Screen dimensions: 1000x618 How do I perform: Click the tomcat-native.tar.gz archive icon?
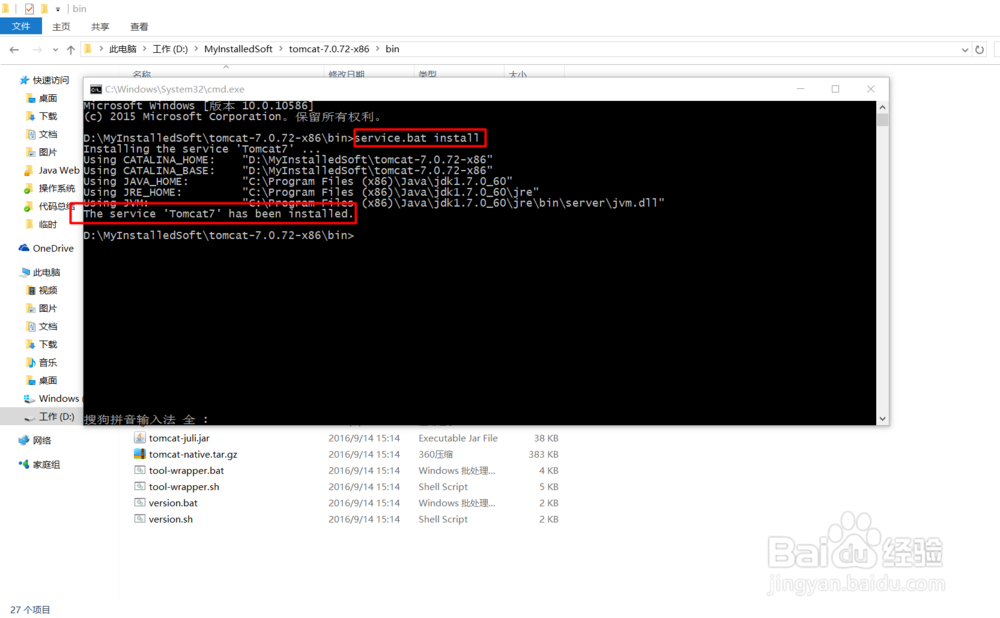click(x=140, y=454)
